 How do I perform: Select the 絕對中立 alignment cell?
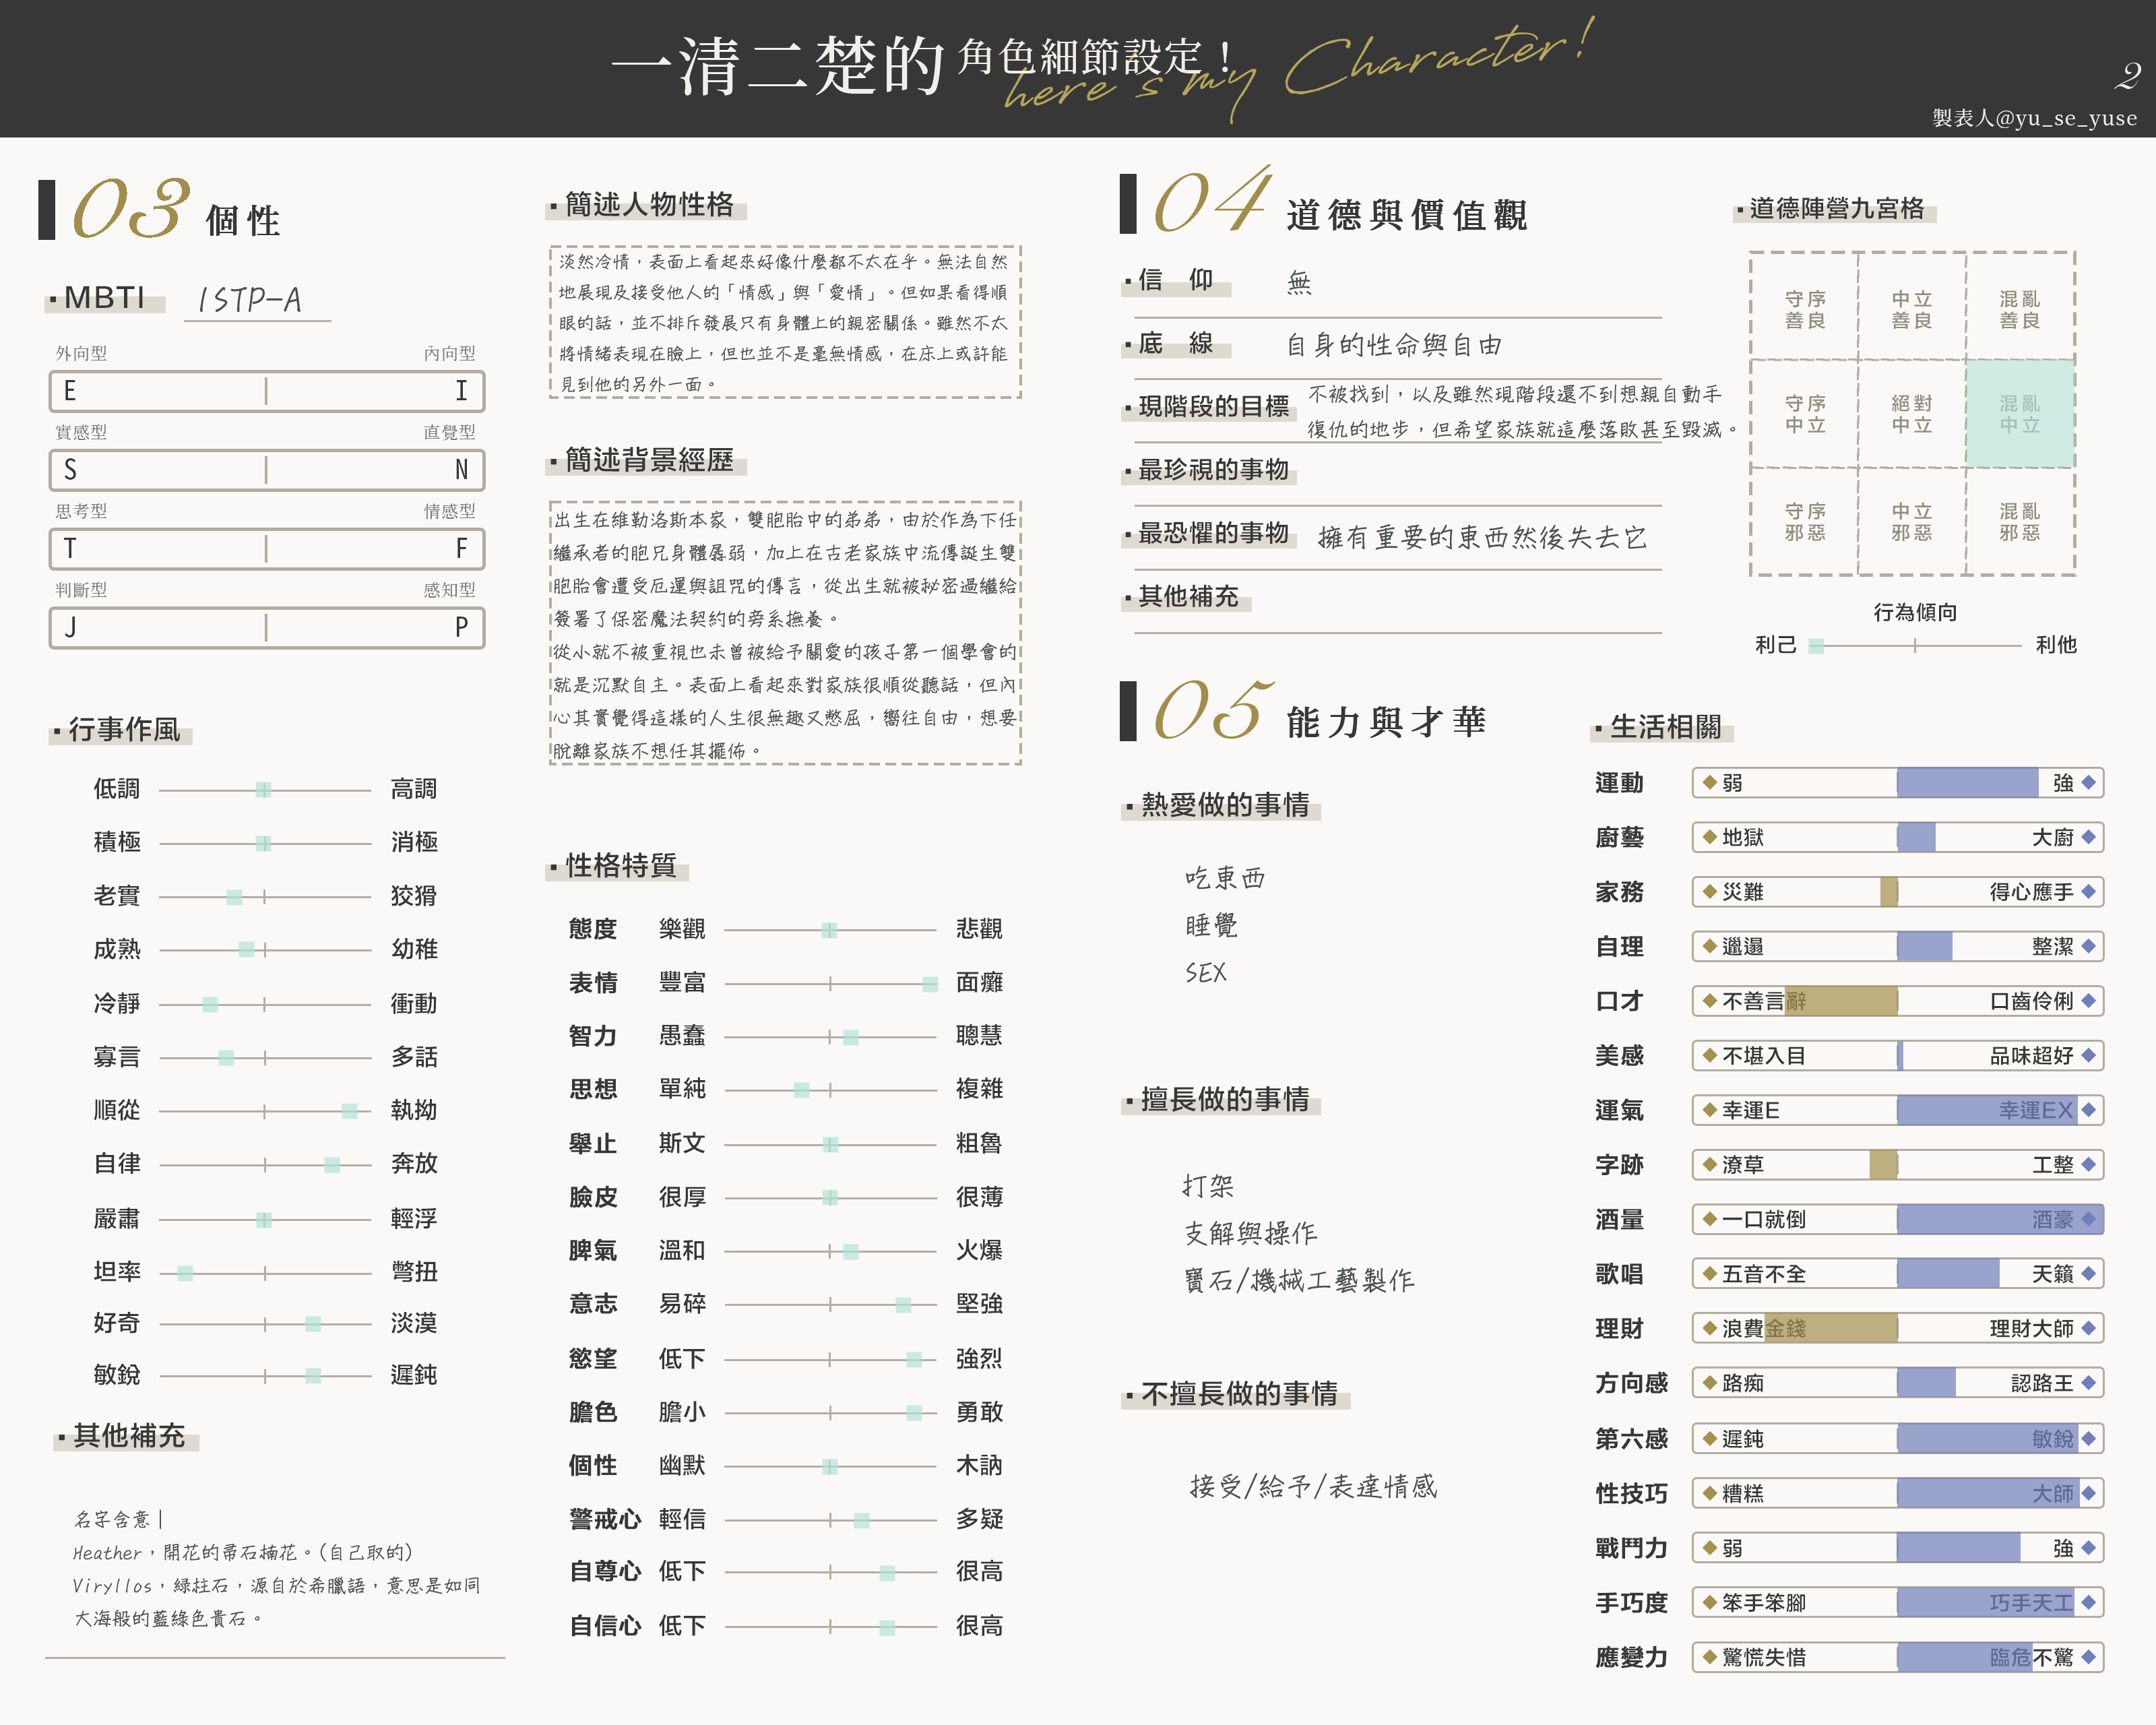tap(1911, 414)
